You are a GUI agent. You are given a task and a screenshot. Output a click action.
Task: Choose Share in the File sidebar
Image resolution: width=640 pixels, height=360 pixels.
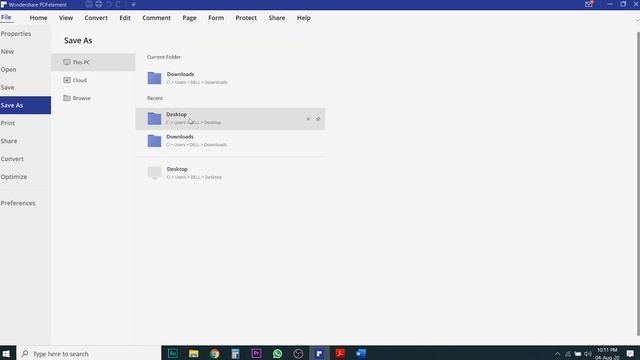click(x=25, y=141)
